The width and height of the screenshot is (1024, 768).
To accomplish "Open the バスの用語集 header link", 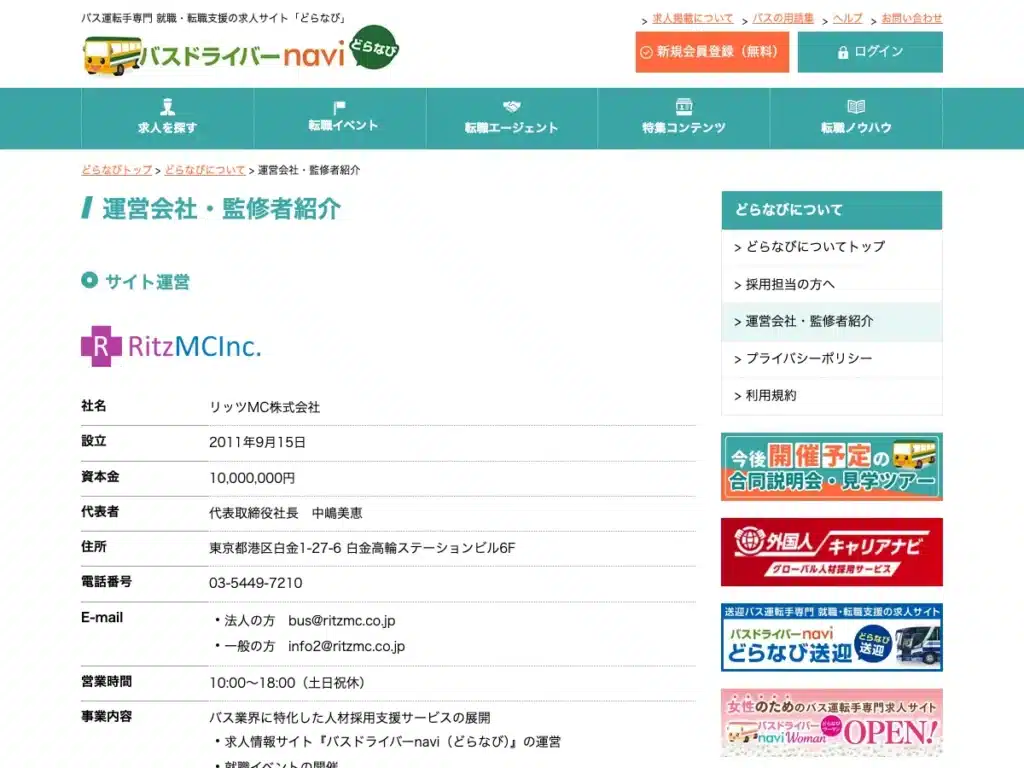I will (783, 19).
